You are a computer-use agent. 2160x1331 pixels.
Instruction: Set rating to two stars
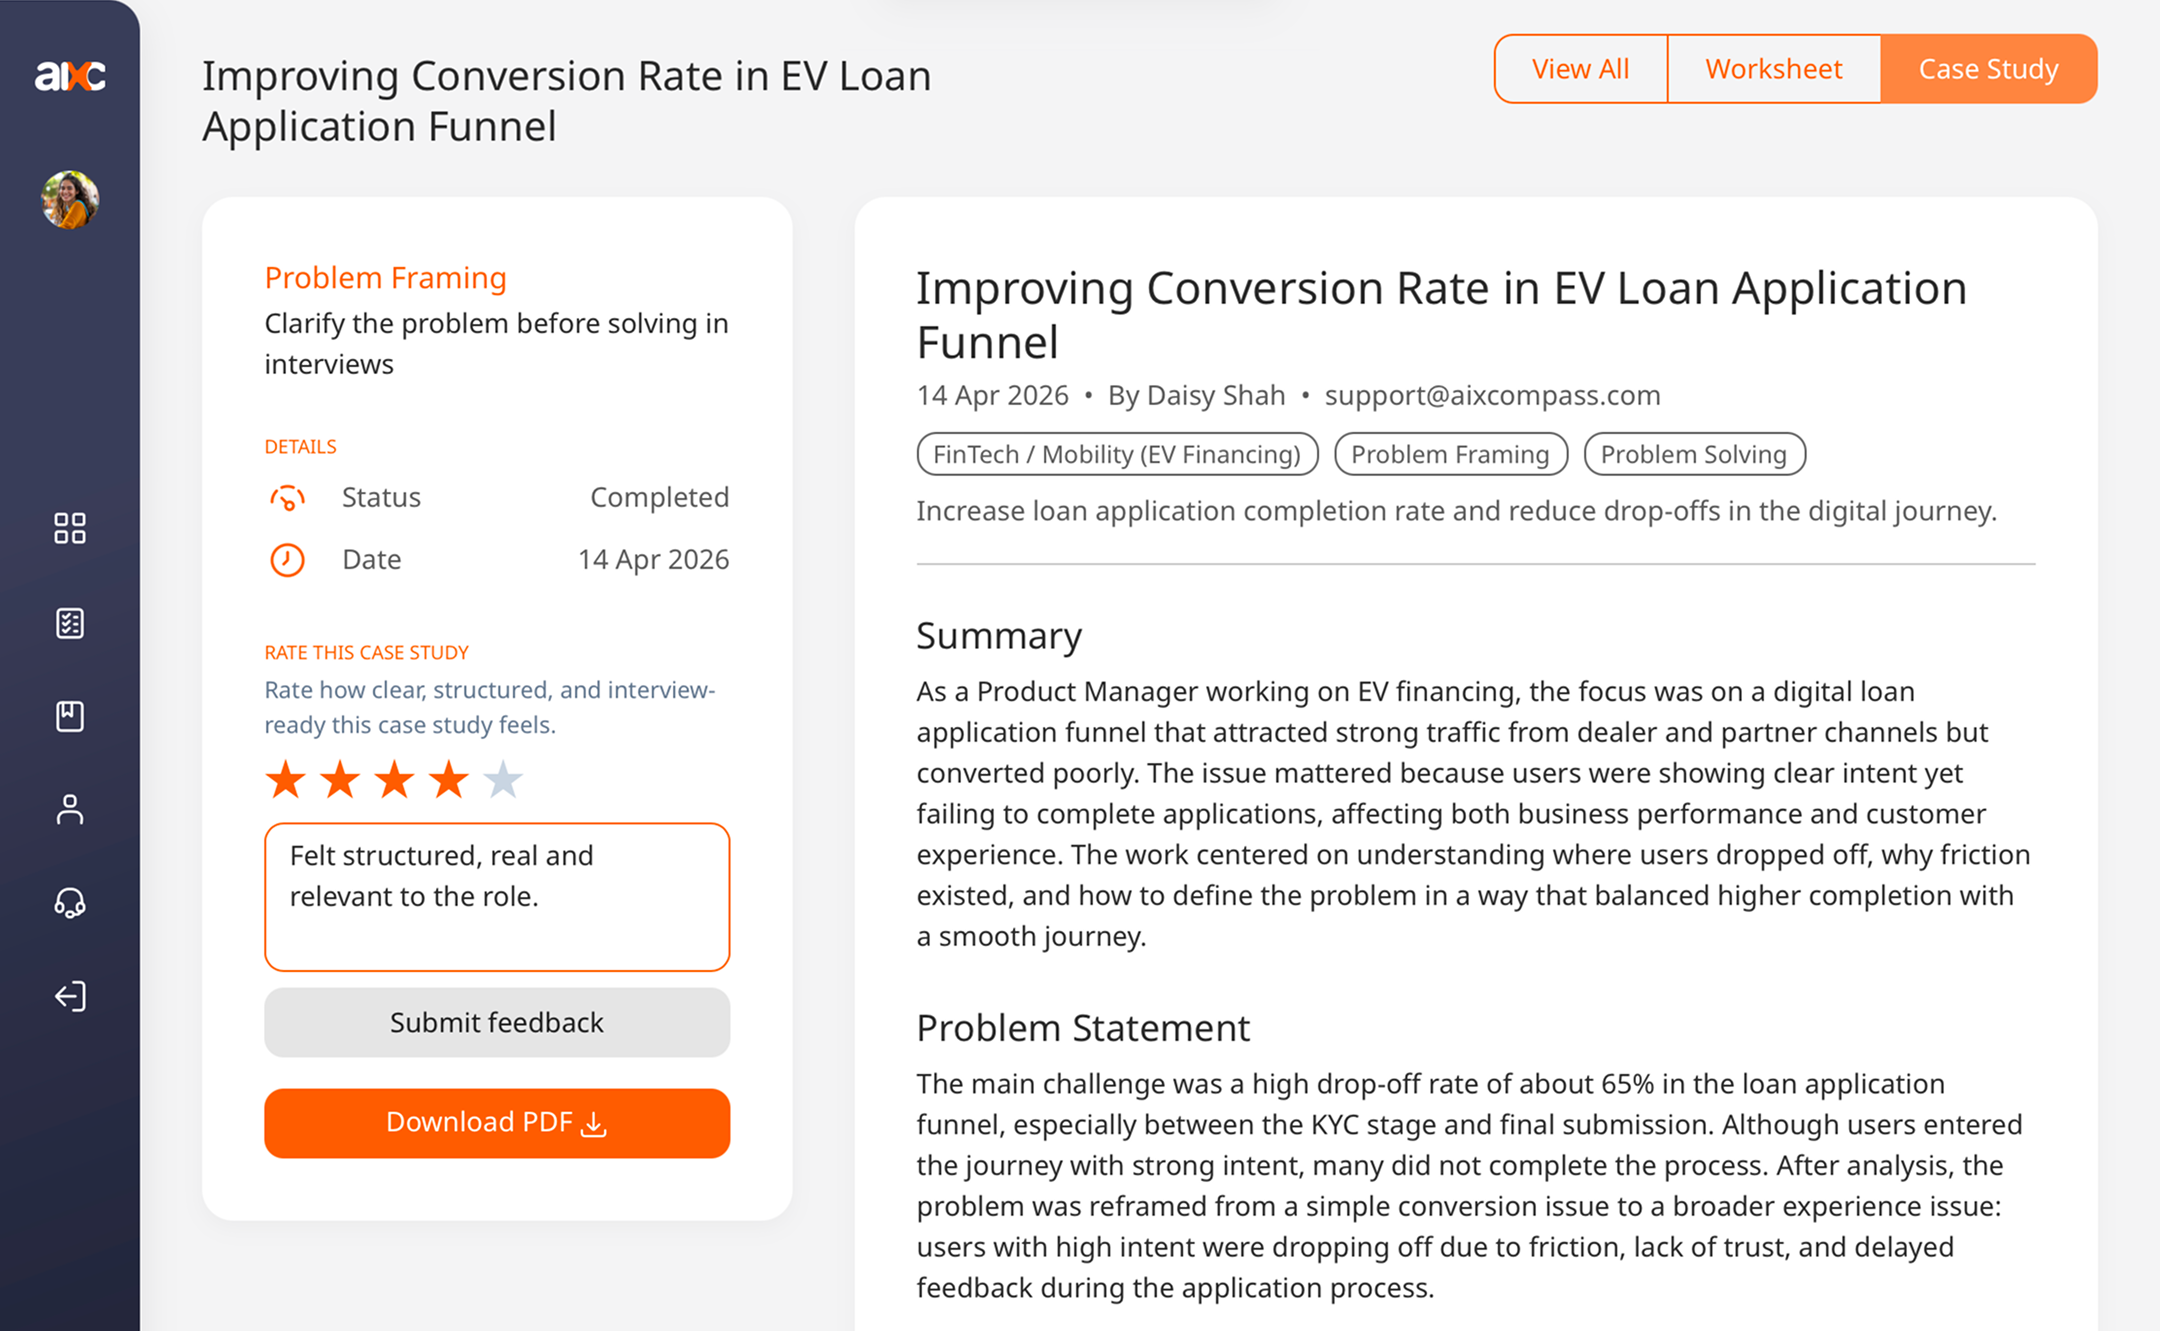pos(340,779)
